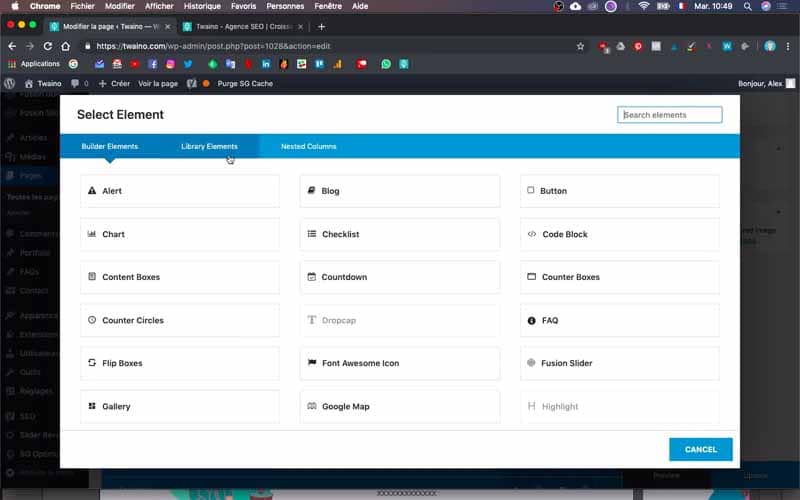Click the Content Boxes element icon
The height and width of the screenshot is (500, 800).
tap(92, 277)
